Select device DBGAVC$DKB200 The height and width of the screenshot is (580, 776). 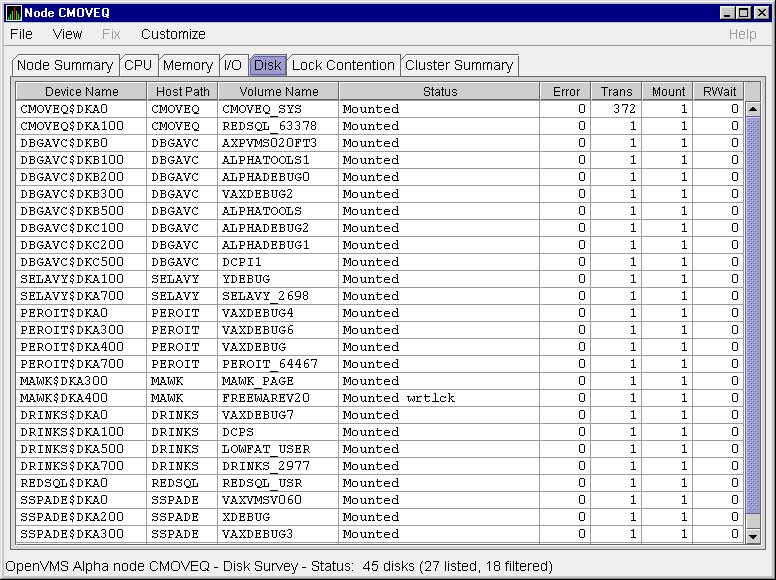72,177
